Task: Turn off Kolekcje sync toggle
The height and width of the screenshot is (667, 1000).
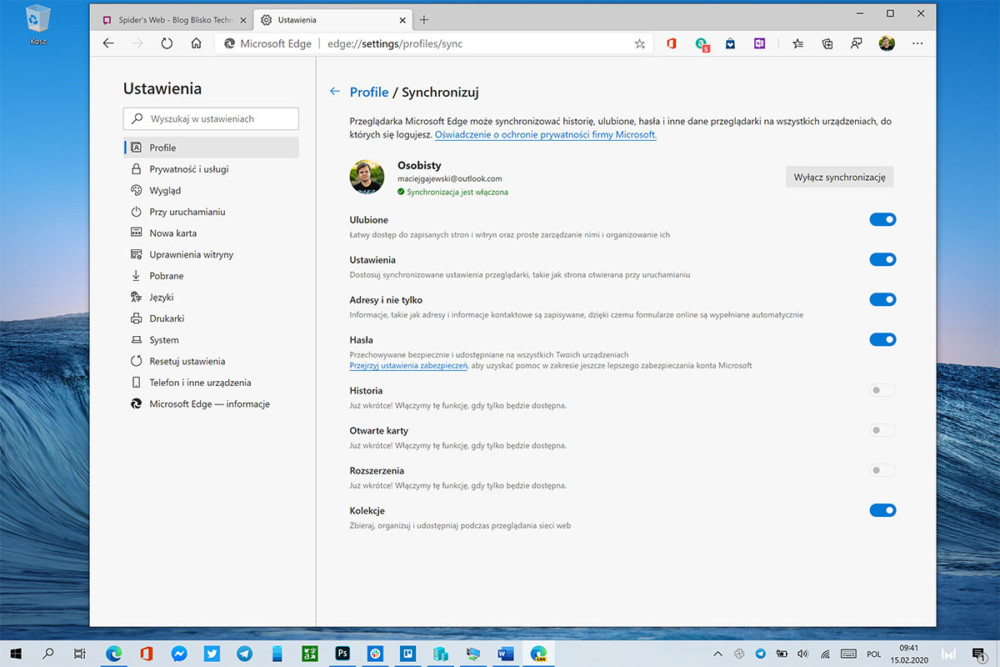Action: coord(883,510)
